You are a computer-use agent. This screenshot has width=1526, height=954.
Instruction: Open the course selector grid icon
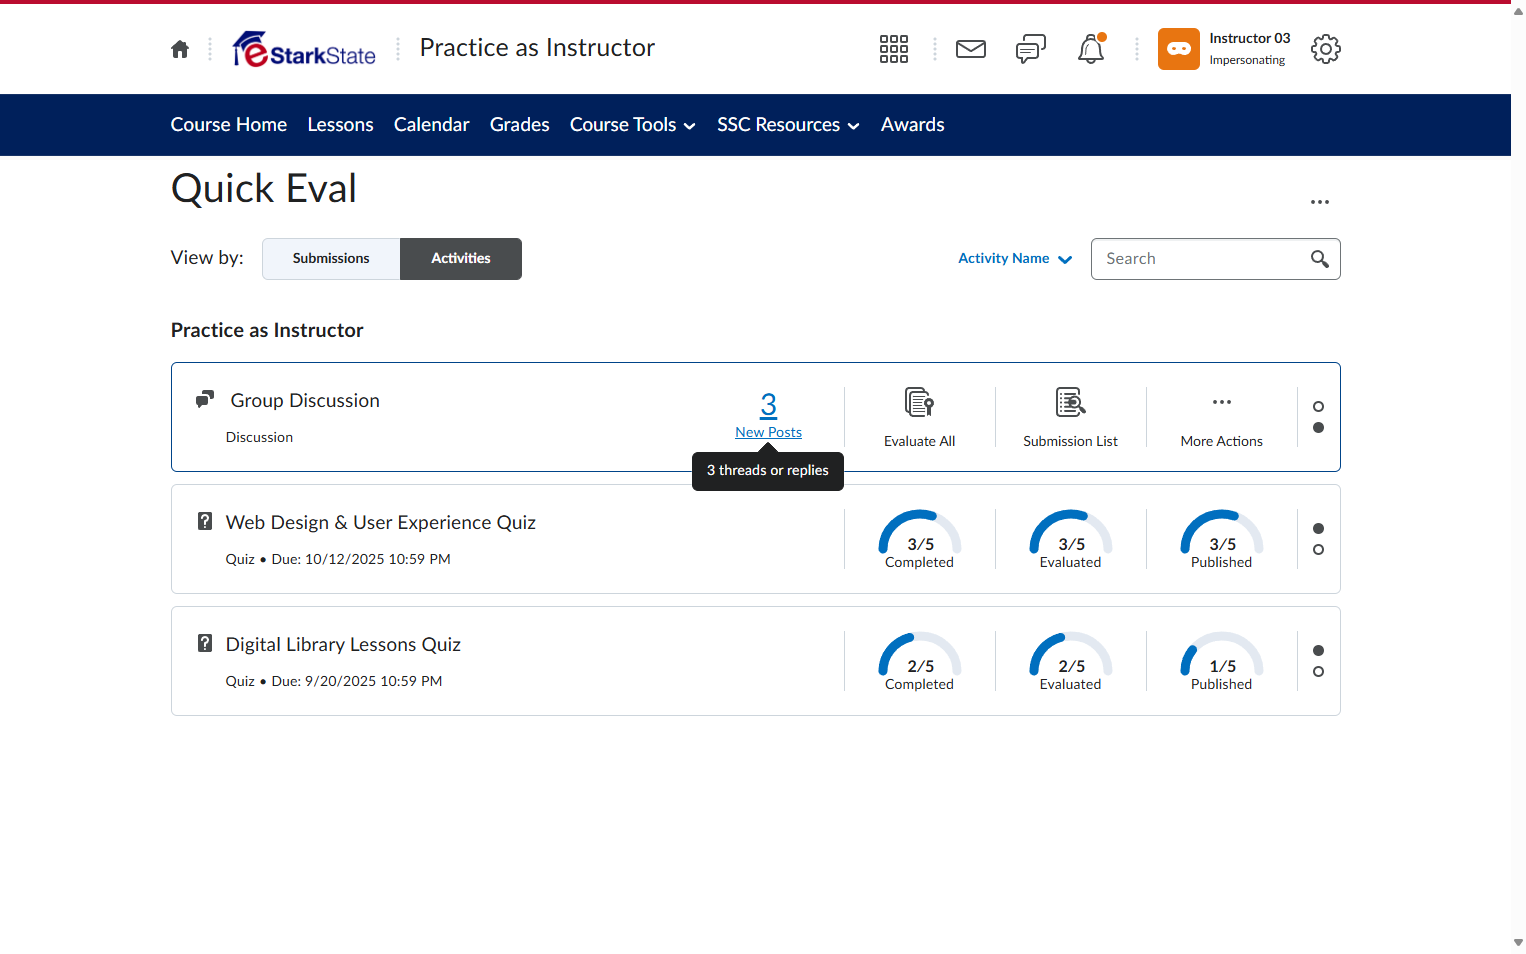pyautogui.click(x=894, y=49)
